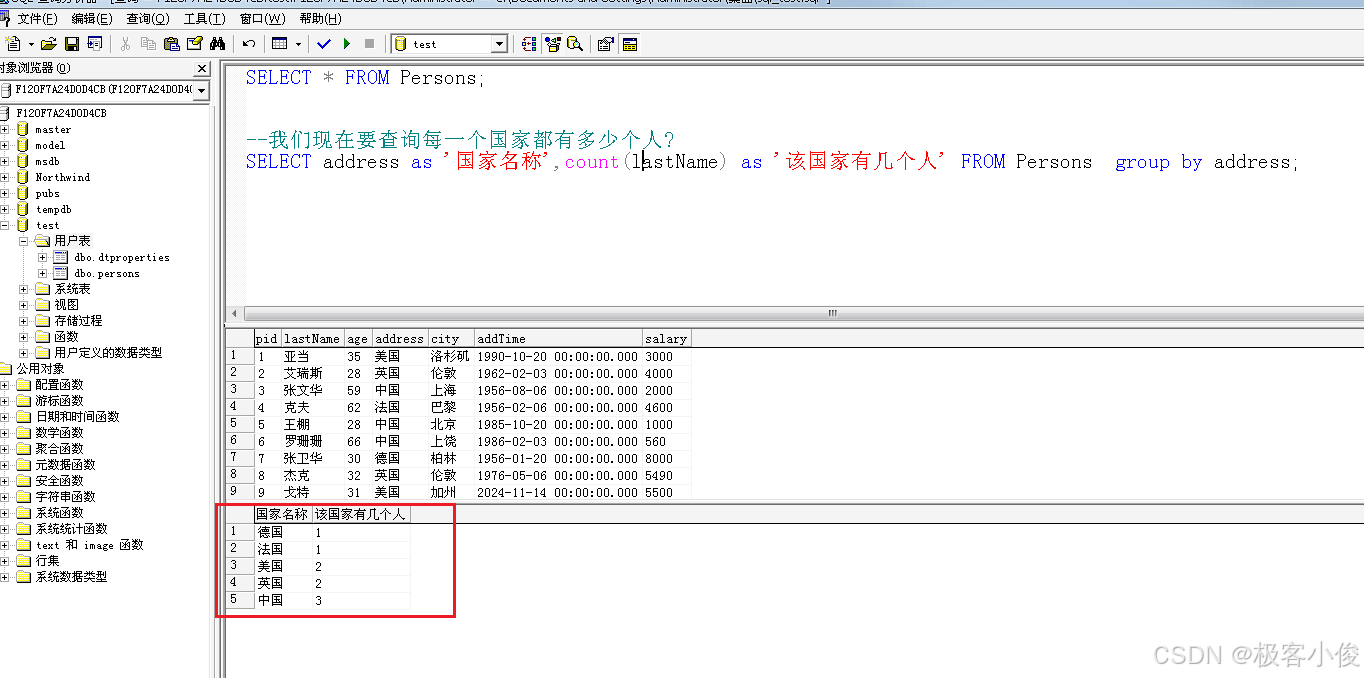This screenshot has height=678, width=1364.
Task: Click the addTime column header
Action: pyautogui.click(x=558, y=339)
